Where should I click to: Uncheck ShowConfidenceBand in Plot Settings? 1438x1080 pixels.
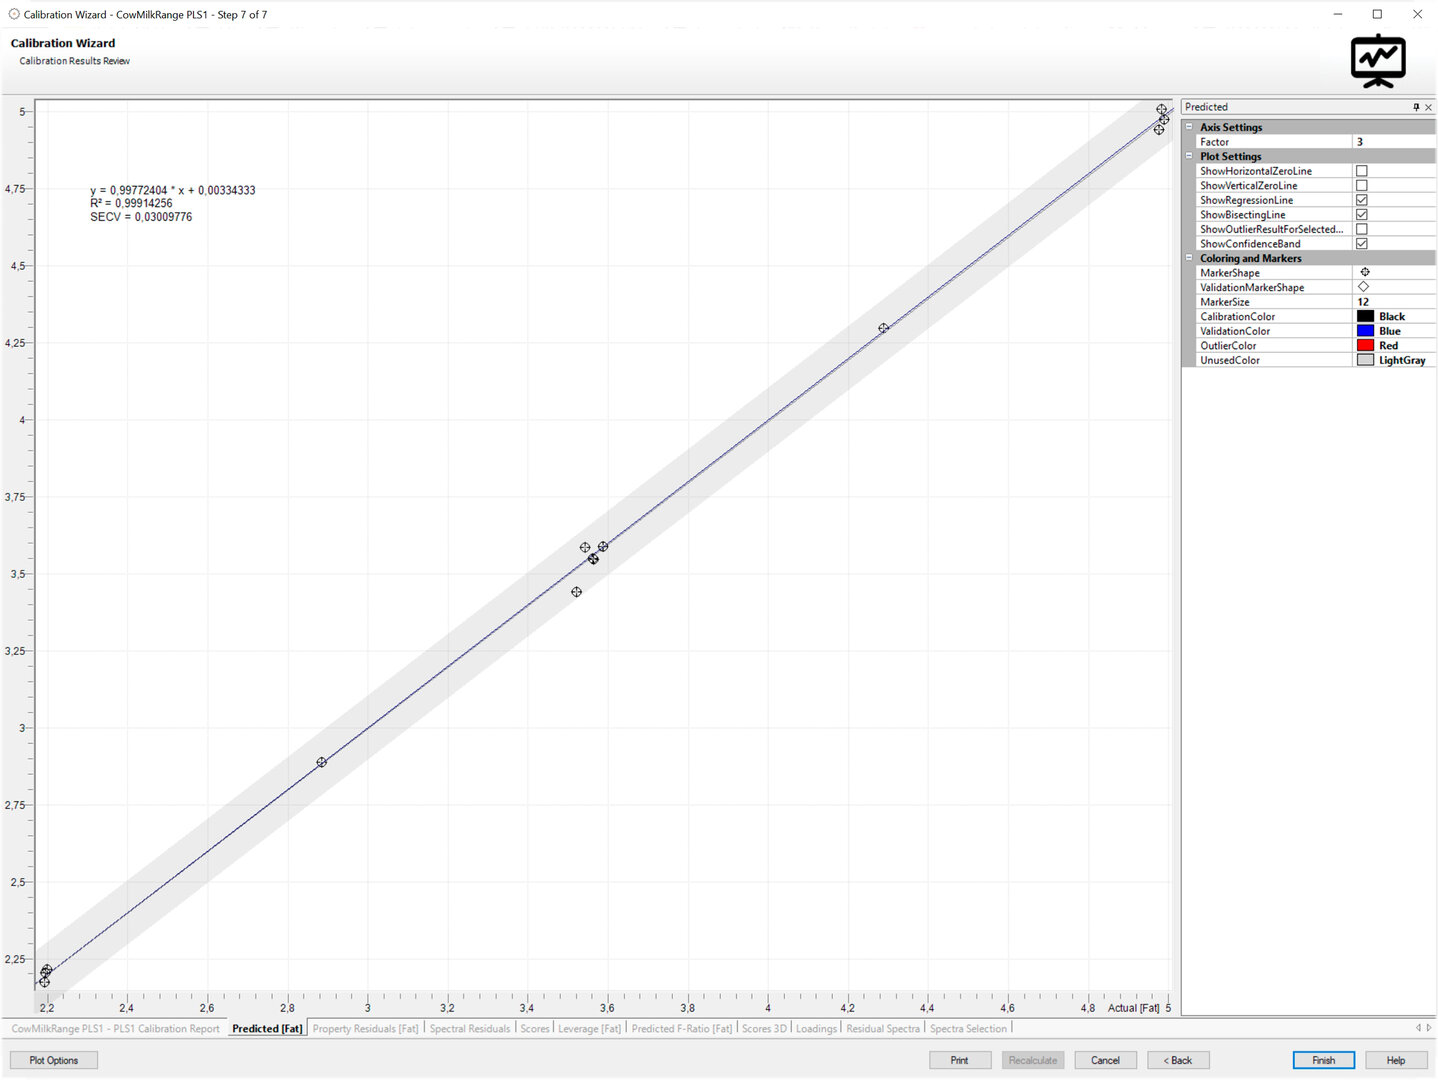(x=1362, y=243)
